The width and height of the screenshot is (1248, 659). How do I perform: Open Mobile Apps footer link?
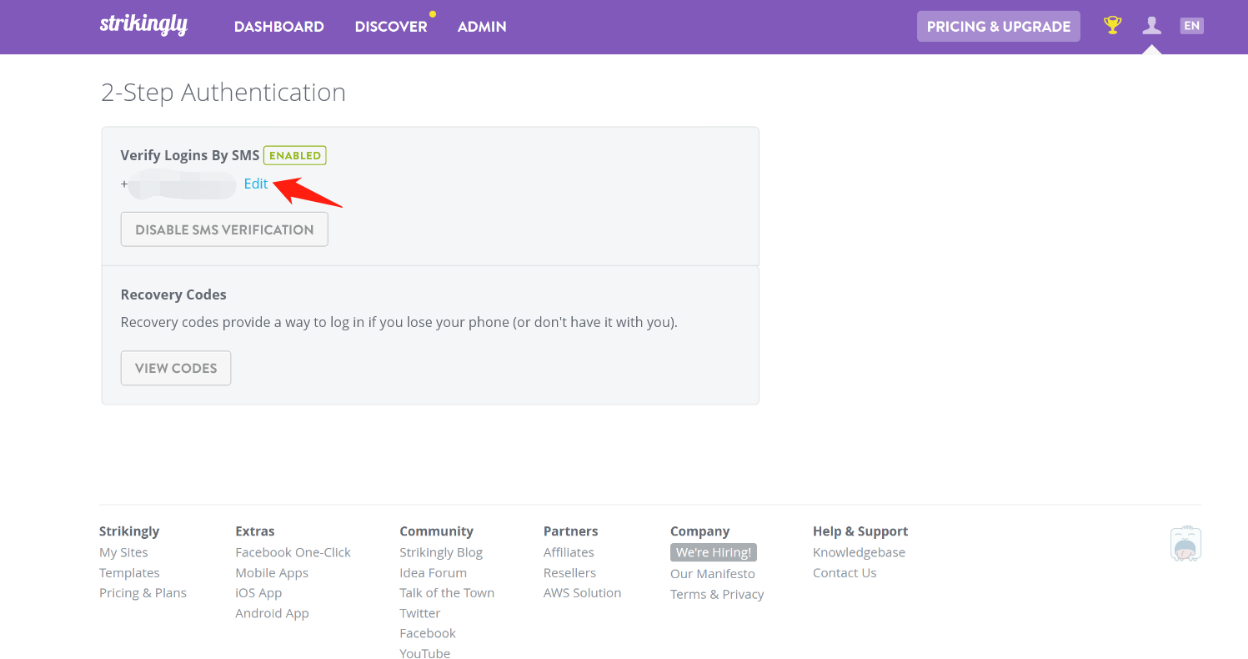tap(272, 573)
